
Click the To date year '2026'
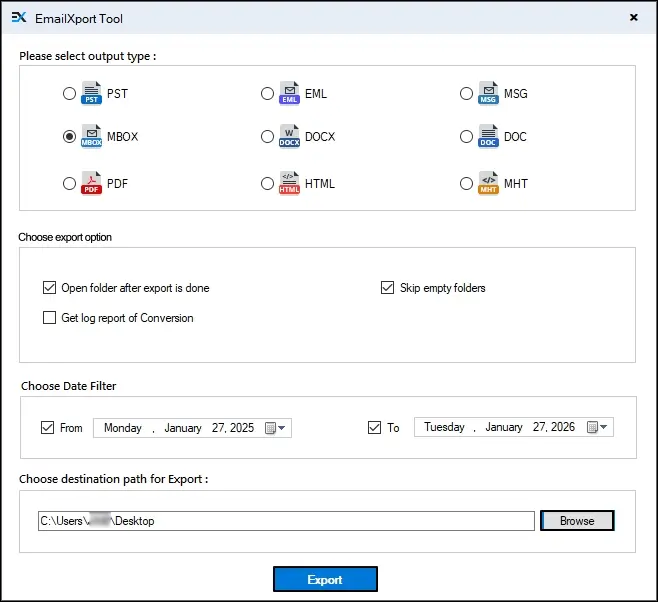563,427
